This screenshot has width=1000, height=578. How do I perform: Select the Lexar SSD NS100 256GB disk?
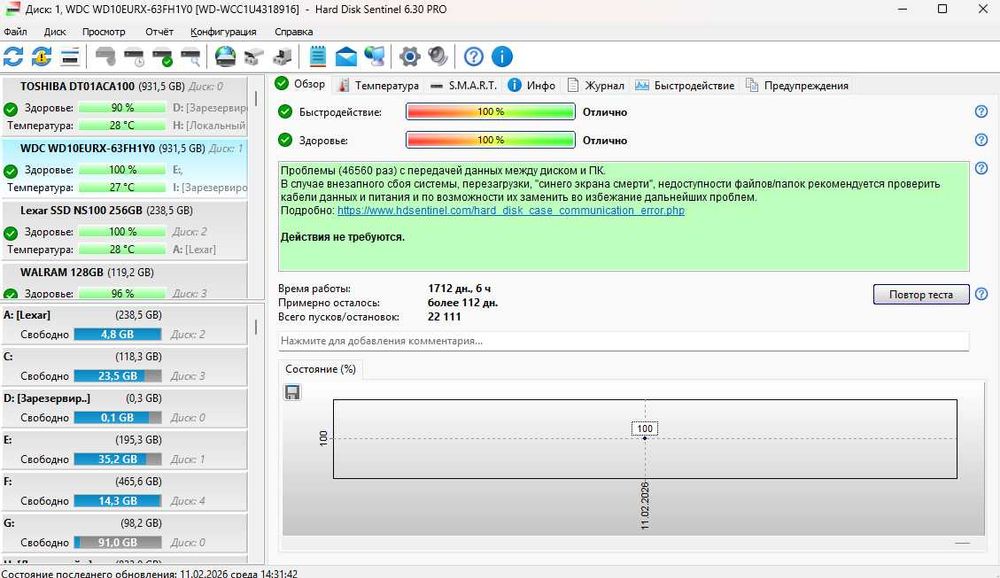[x=125, y=230]
